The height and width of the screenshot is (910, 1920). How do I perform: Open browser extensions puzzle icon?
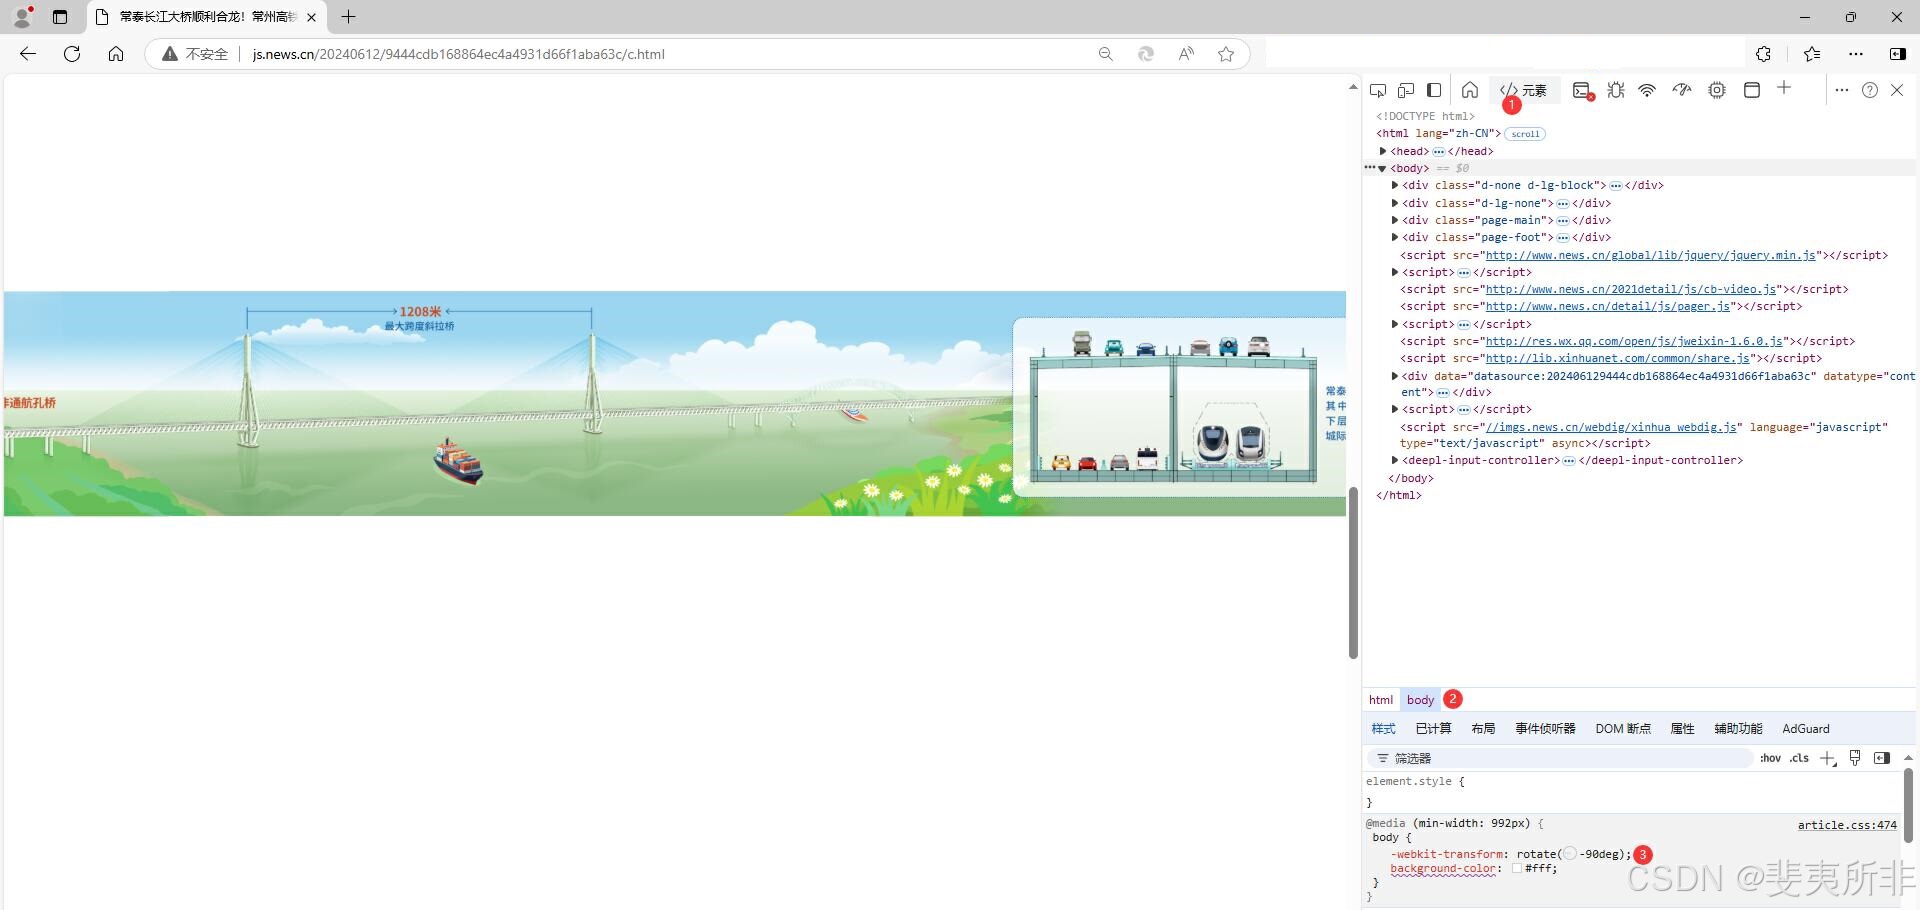pos(1764,54)
